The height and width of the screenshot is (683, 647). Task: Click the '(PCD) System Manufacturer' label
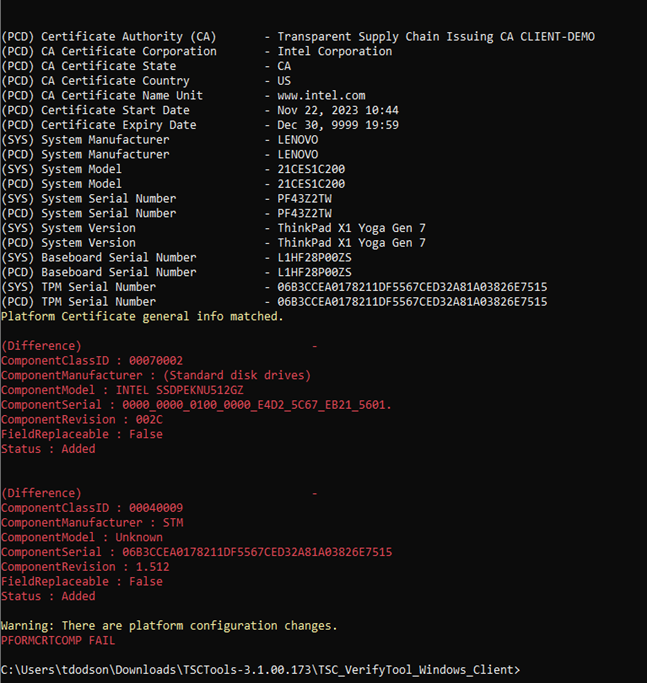[x=85, y=155]
